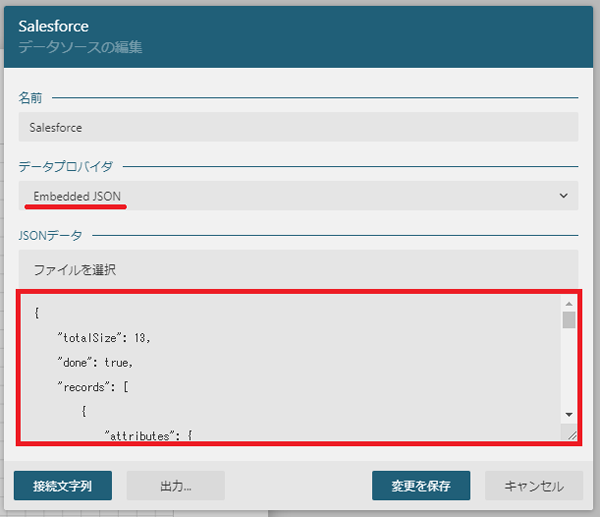Screen dimensions: 600x517
Task: Click the 出力... export button
Action: click(x=176, y=486)
